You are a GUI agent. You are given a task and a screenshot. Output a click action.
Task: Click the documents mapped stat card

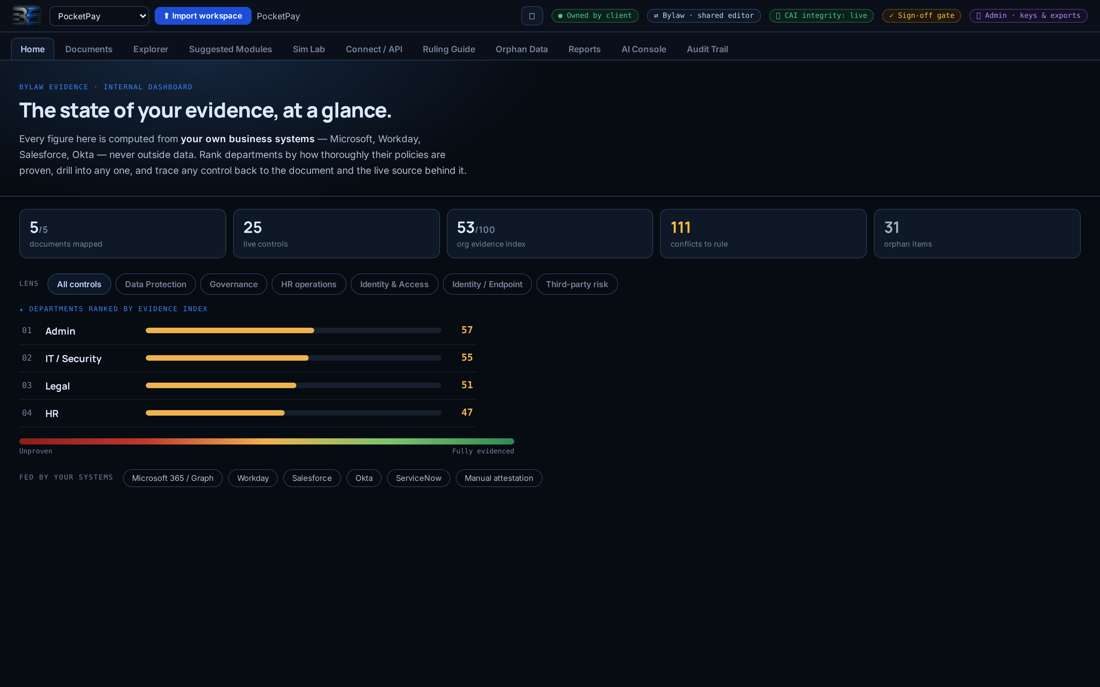[x=123, y=234]
